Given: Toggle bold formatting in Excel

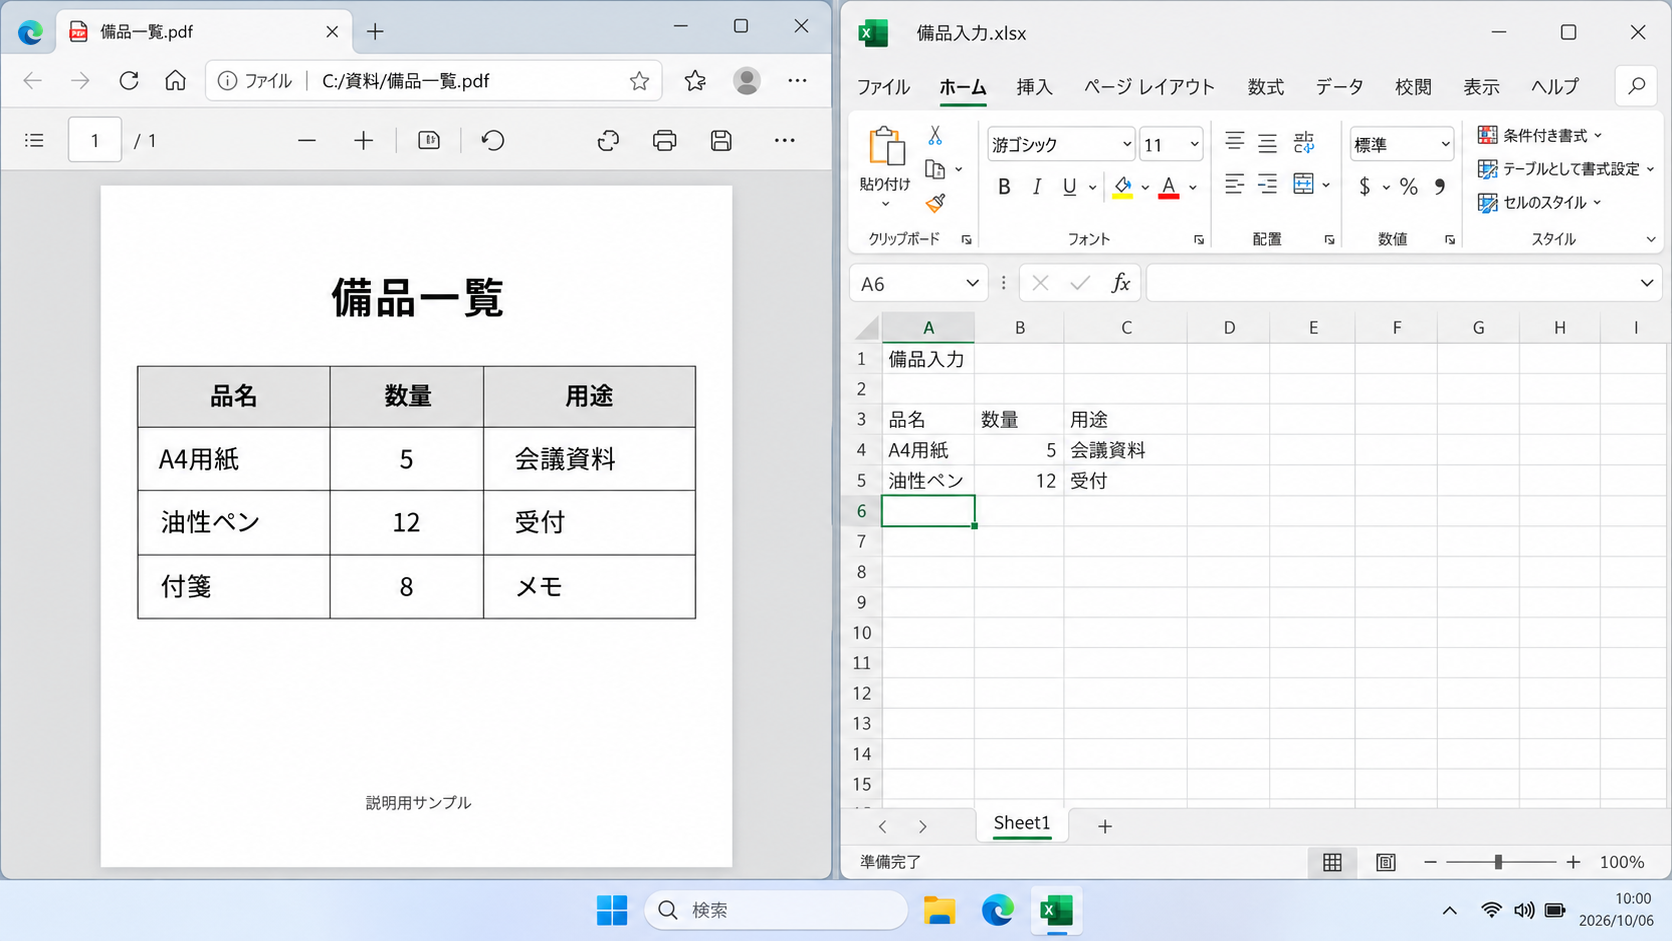Looking at the screenshot, I should [x=1004, y=187].
